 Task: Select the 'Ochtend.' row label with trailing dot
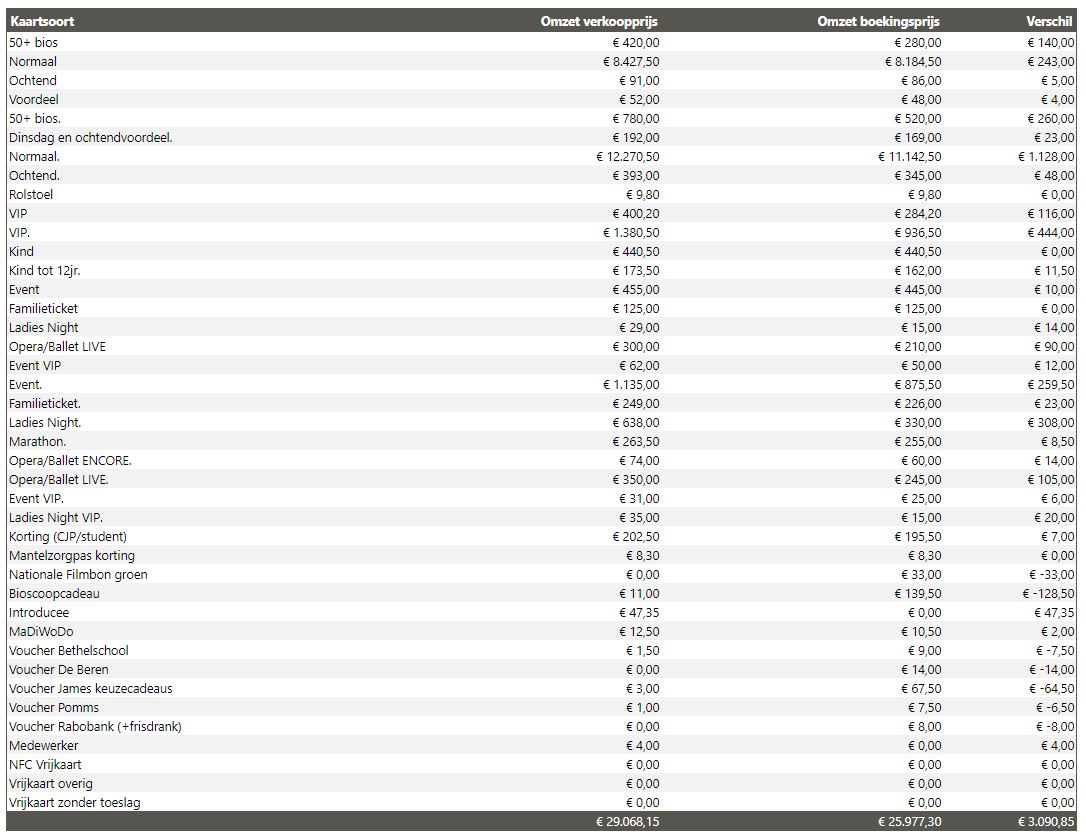pyautogui.click(x=35, y=176)
